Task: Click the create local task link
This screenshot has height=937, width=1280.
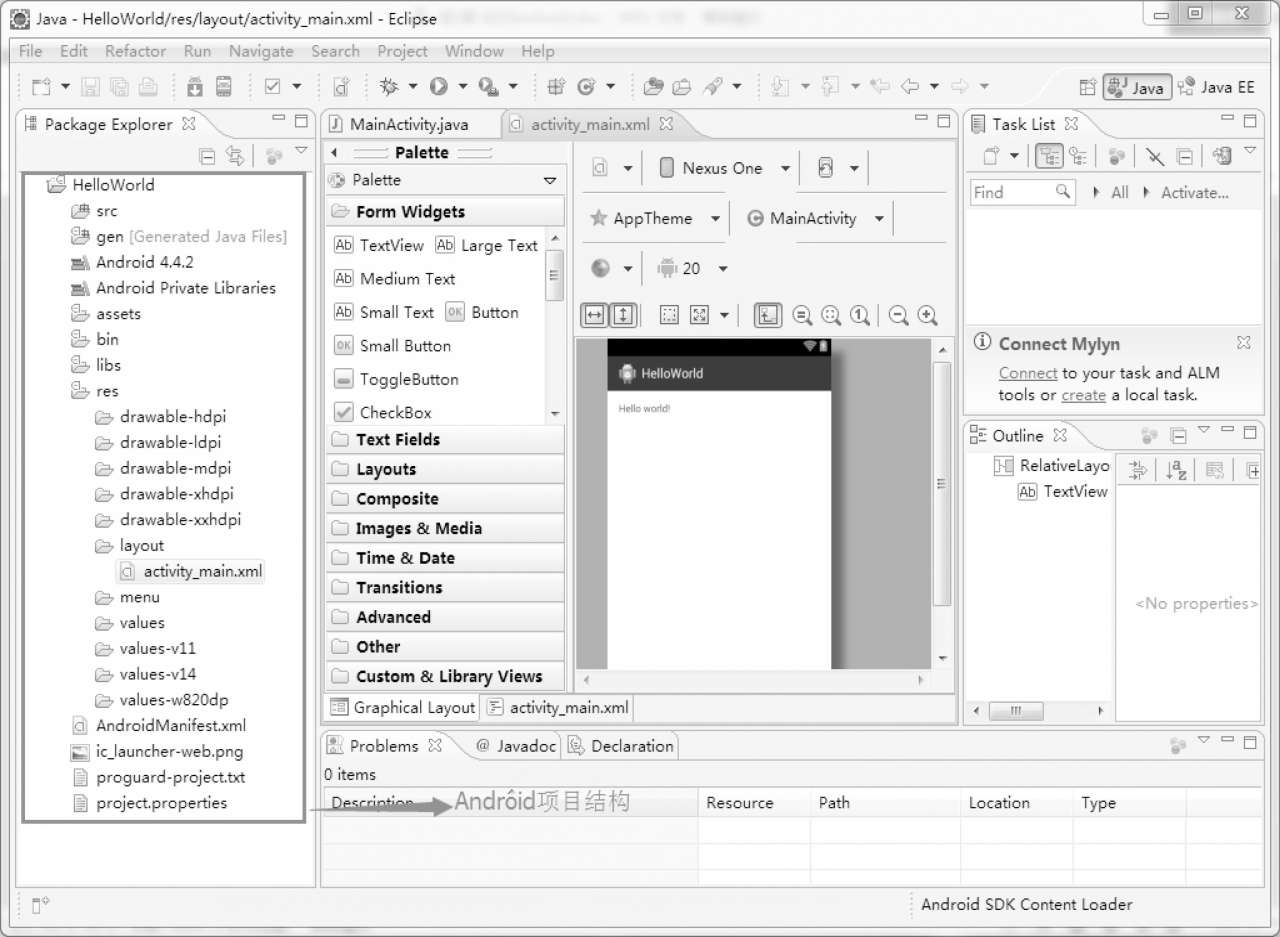Action: (1083, 396)
